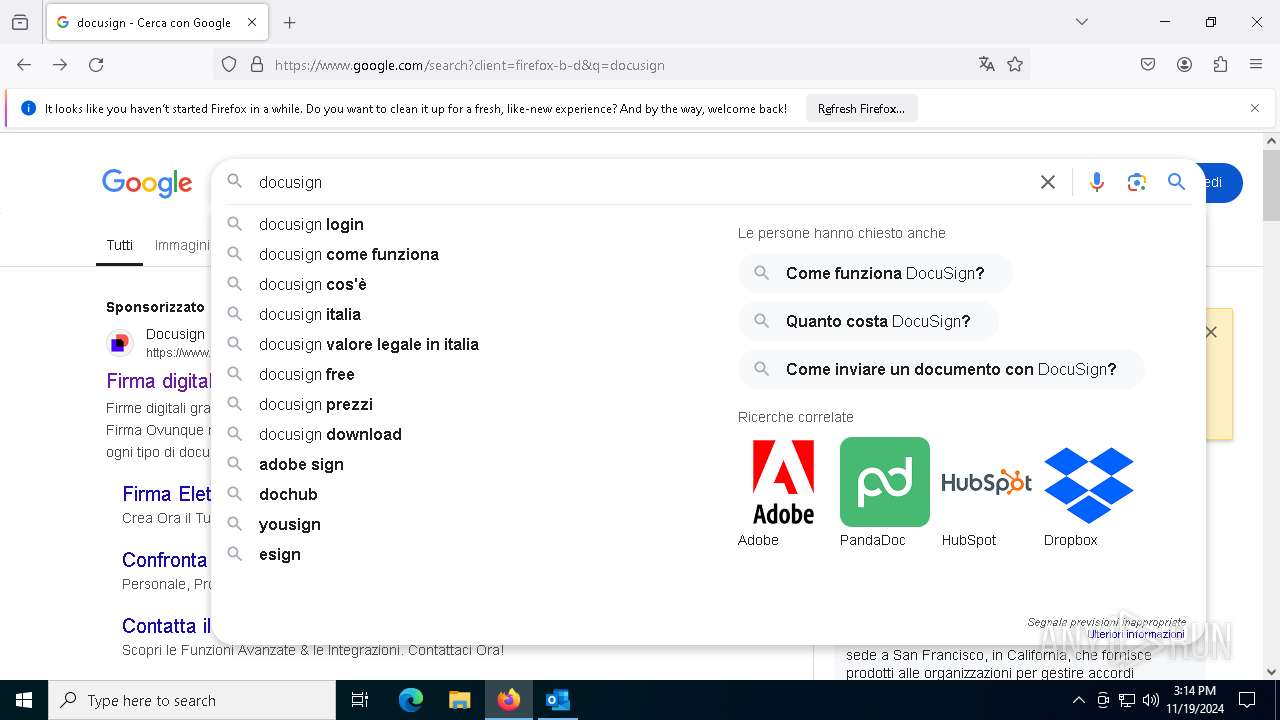Close the yellow notice panel on the right
The height and width of the screenshot is (720, 1280).
[x=1211, y=332]
